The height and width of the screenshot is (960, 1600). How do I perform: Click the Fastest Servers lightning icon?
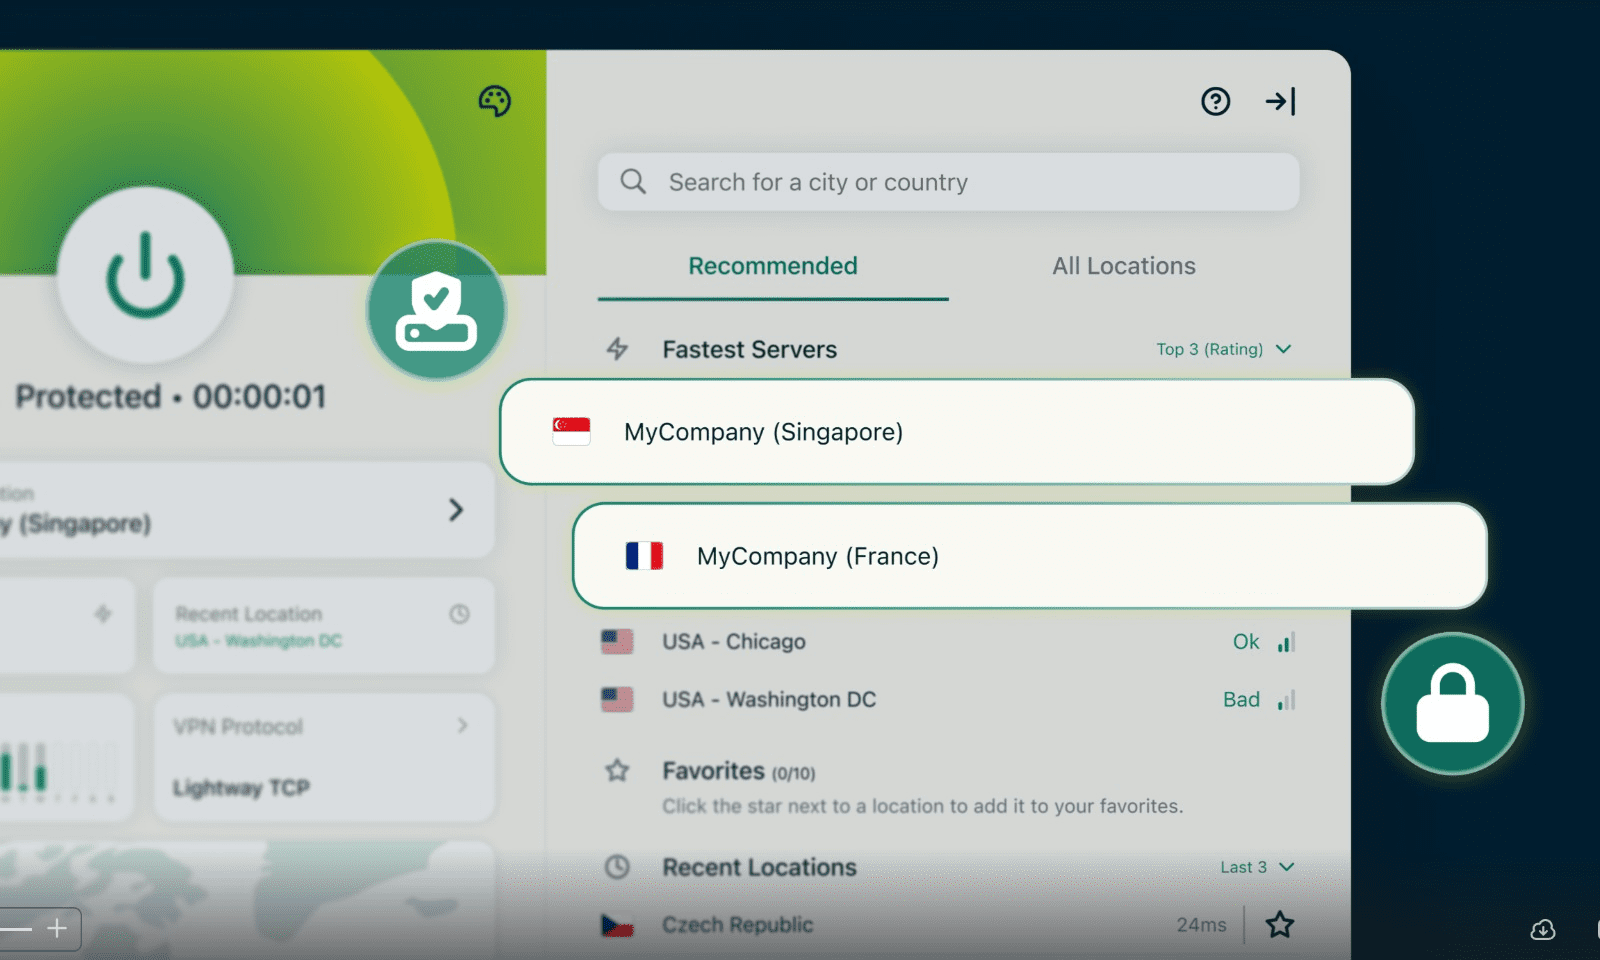pyautogui.click(x=619, y=349)
